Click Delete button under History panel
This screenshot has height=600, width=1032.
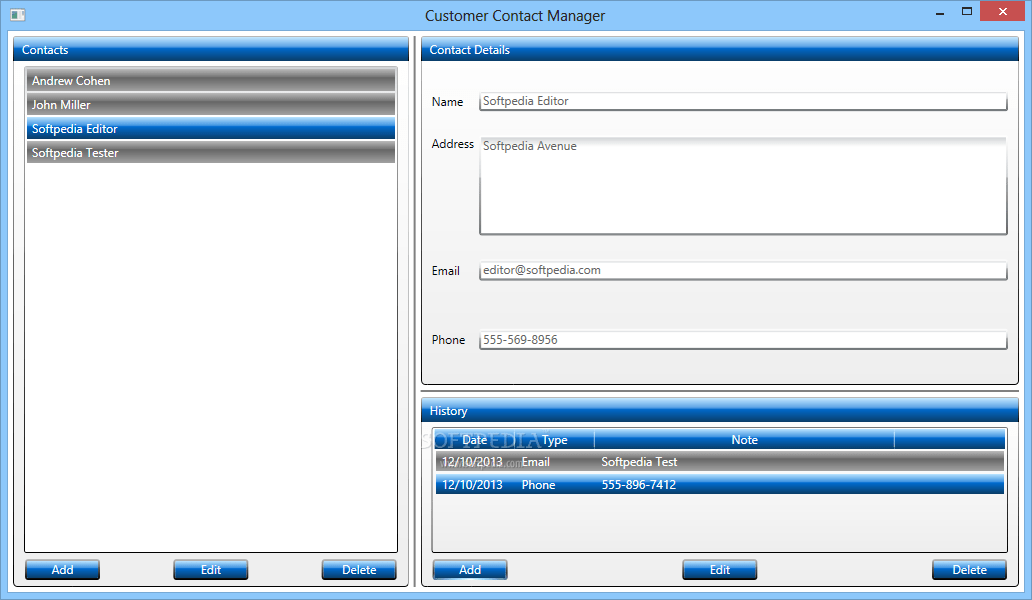pyautogui.click(x=969, y=570)
